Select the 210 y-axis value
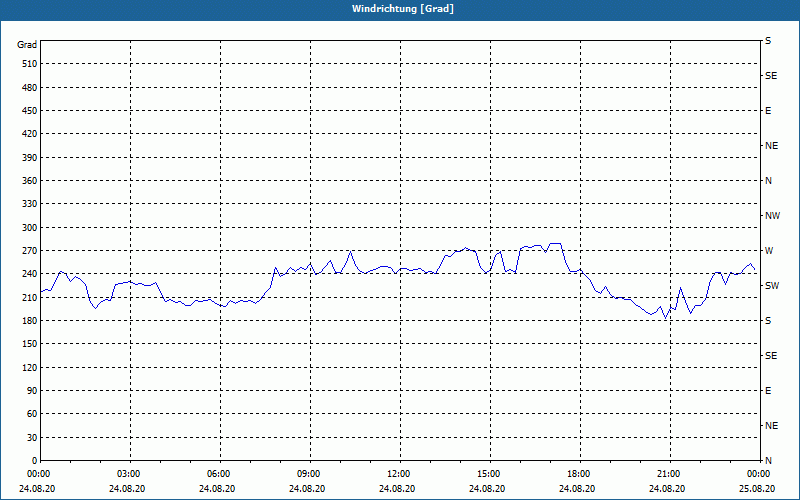The image size is (800, 500). 30,297
